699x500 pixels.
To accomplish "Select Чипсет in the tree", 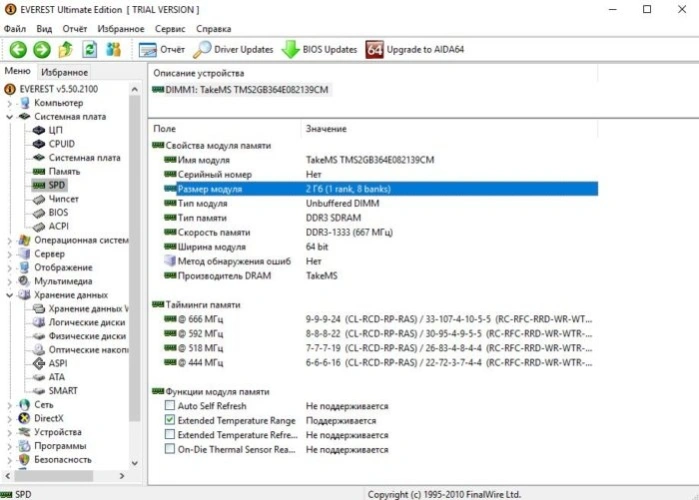I will [63, 199].
